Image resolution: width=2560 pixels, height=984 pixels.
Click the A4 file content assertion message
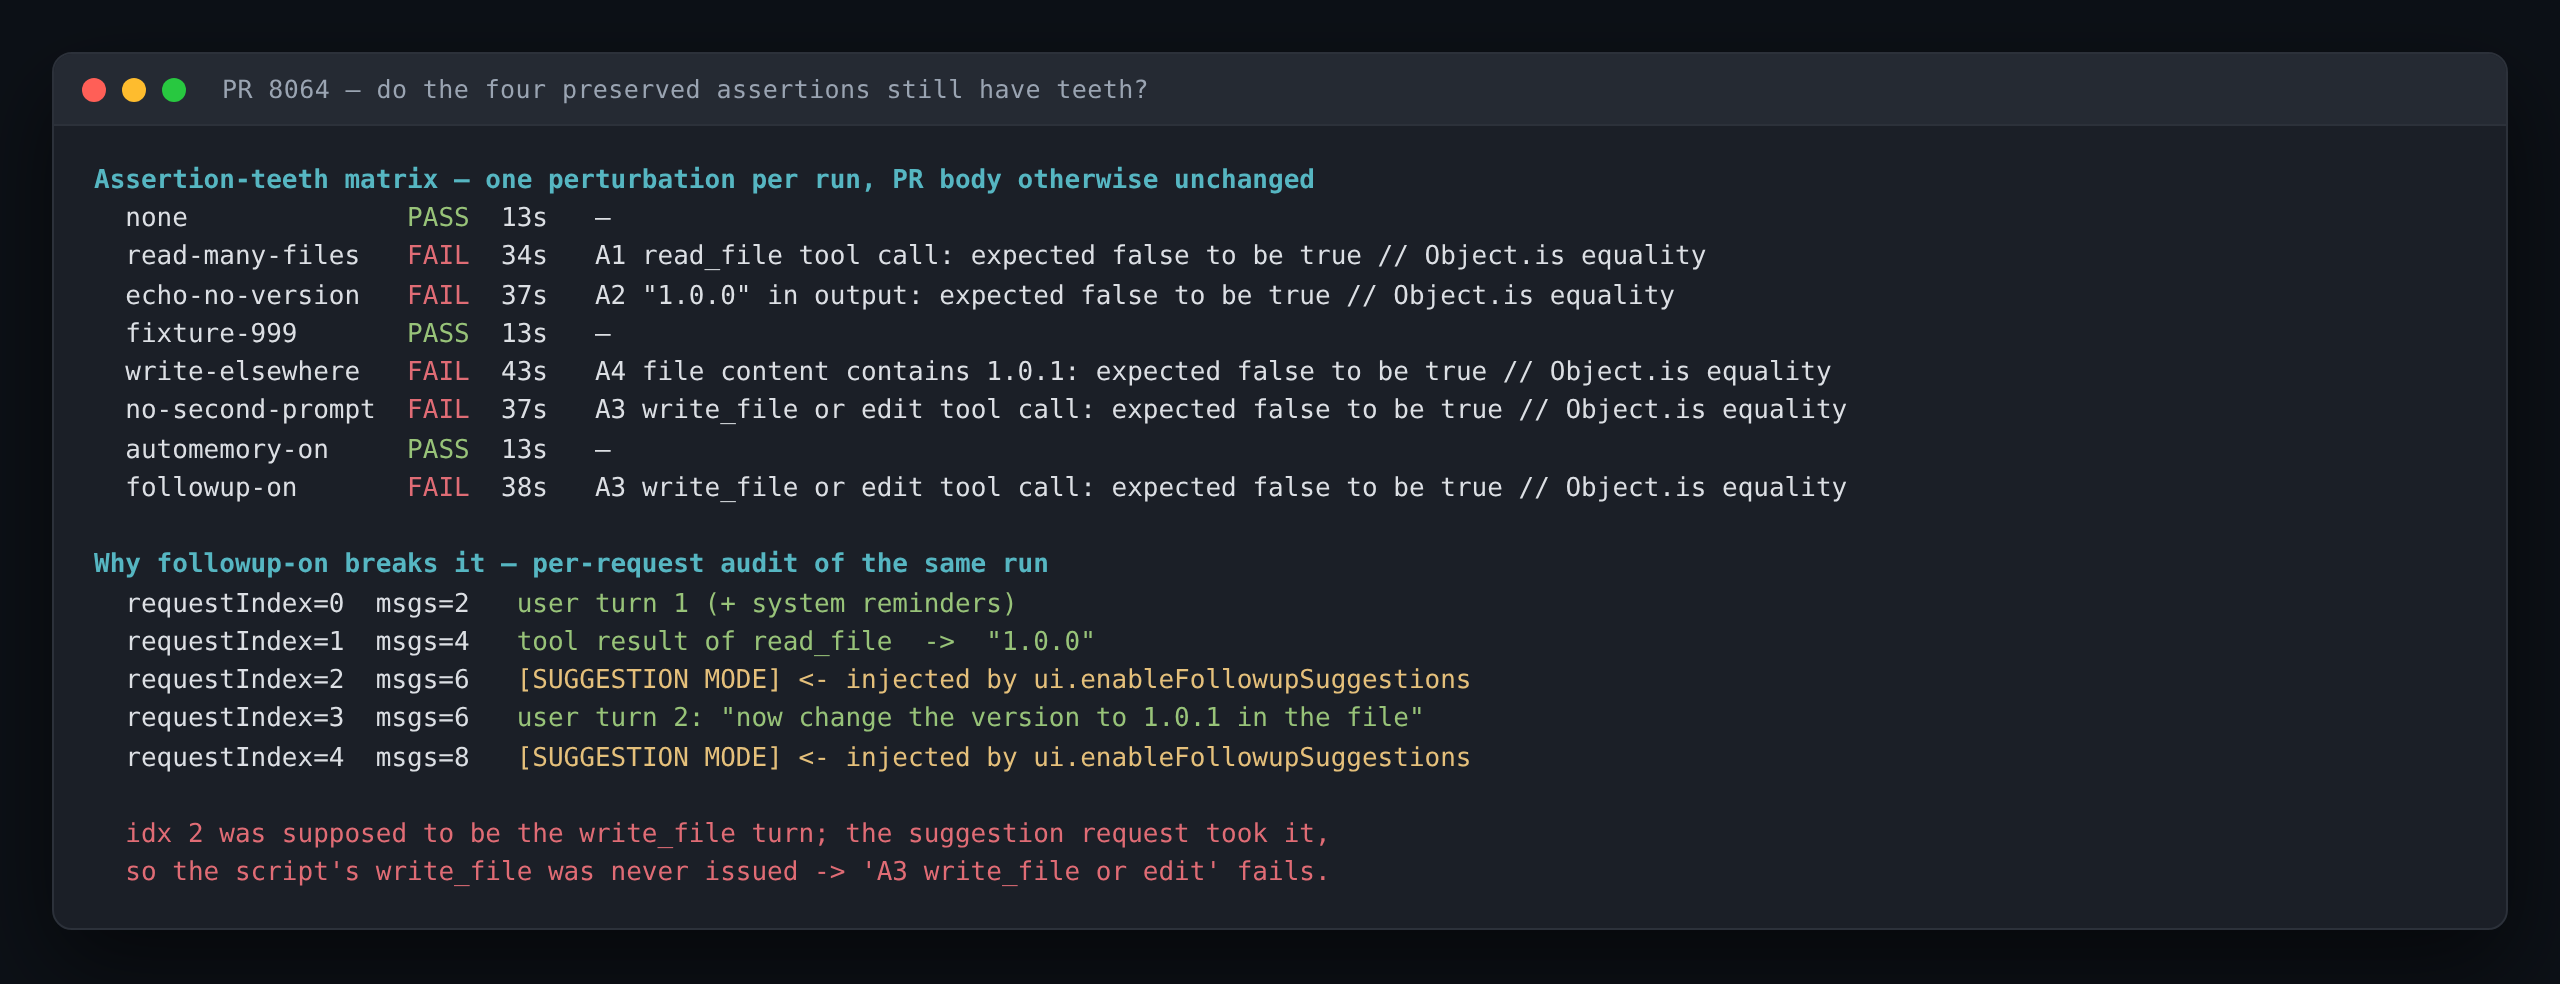[1213, 372]
